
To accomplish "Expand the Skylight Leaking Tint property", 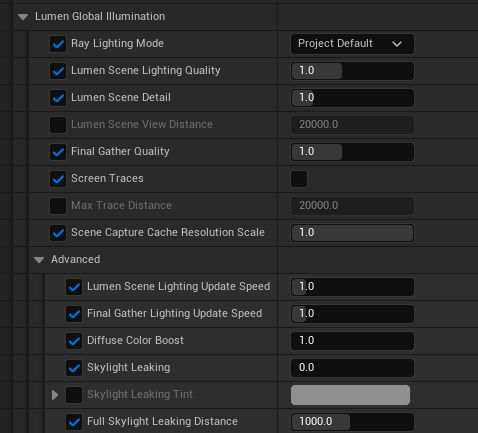I will 55,395.
